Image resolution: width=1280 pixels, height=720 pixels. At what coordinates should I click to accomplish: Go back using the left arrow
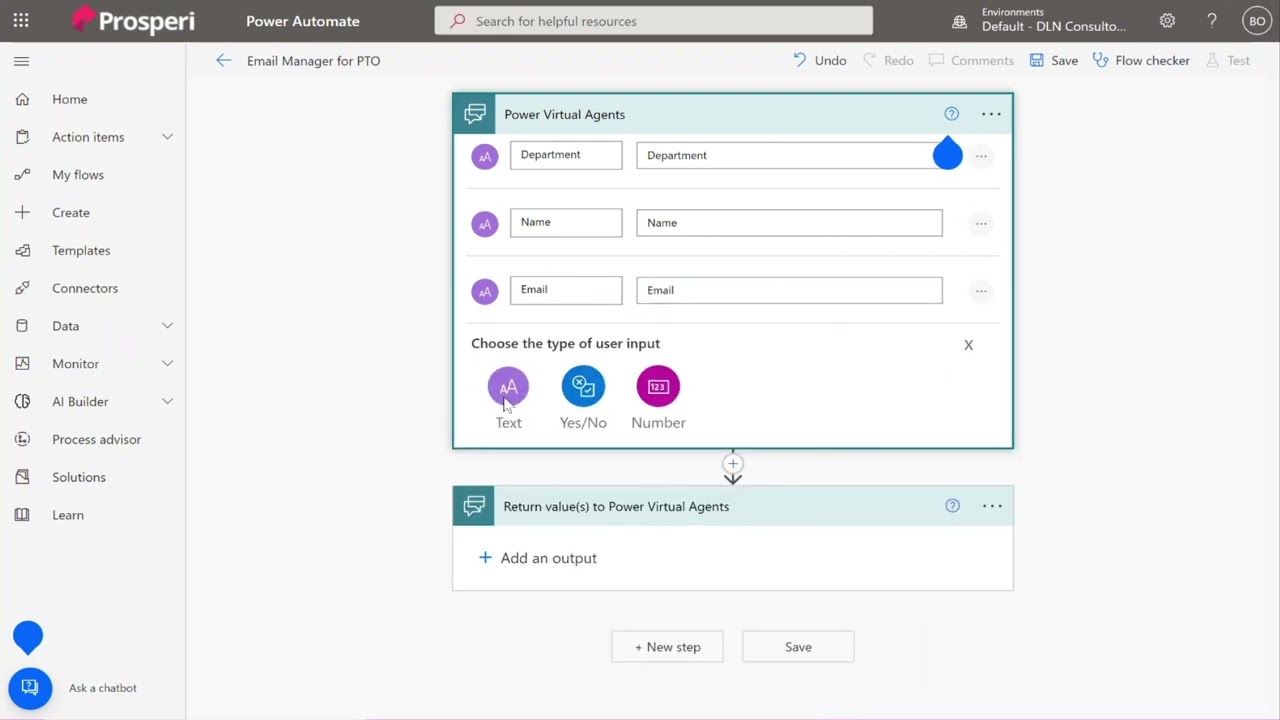(224, 61)
